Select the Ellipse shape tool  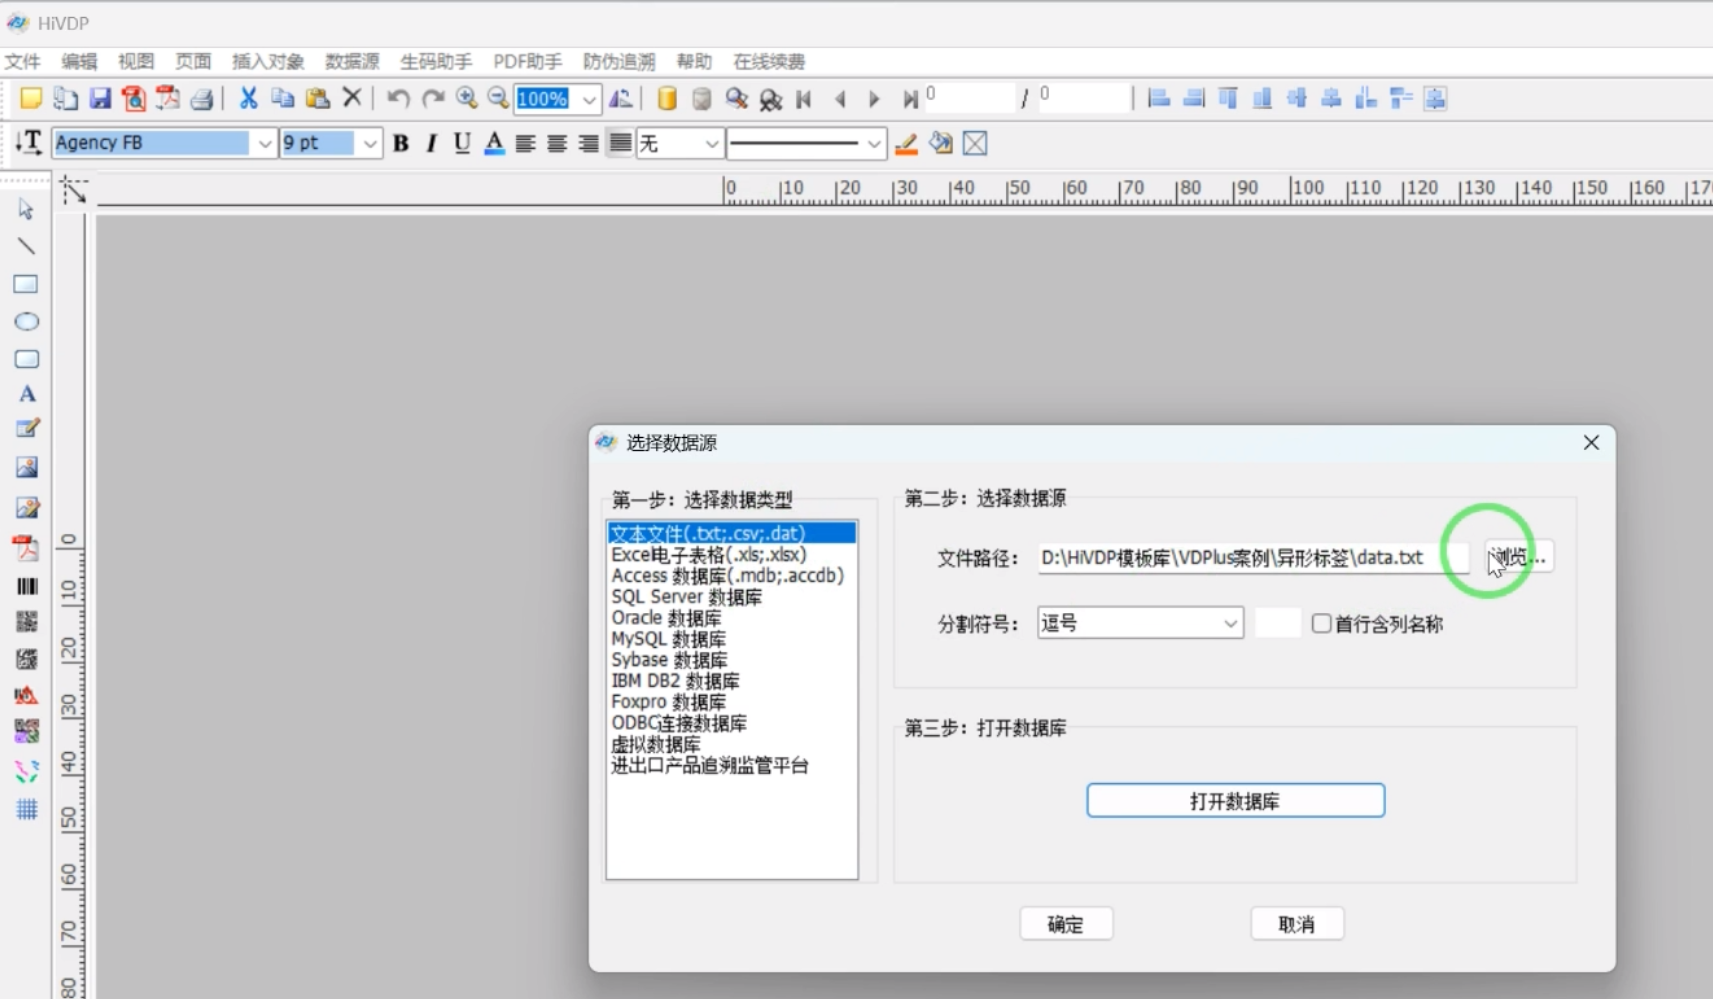point(26,321)
